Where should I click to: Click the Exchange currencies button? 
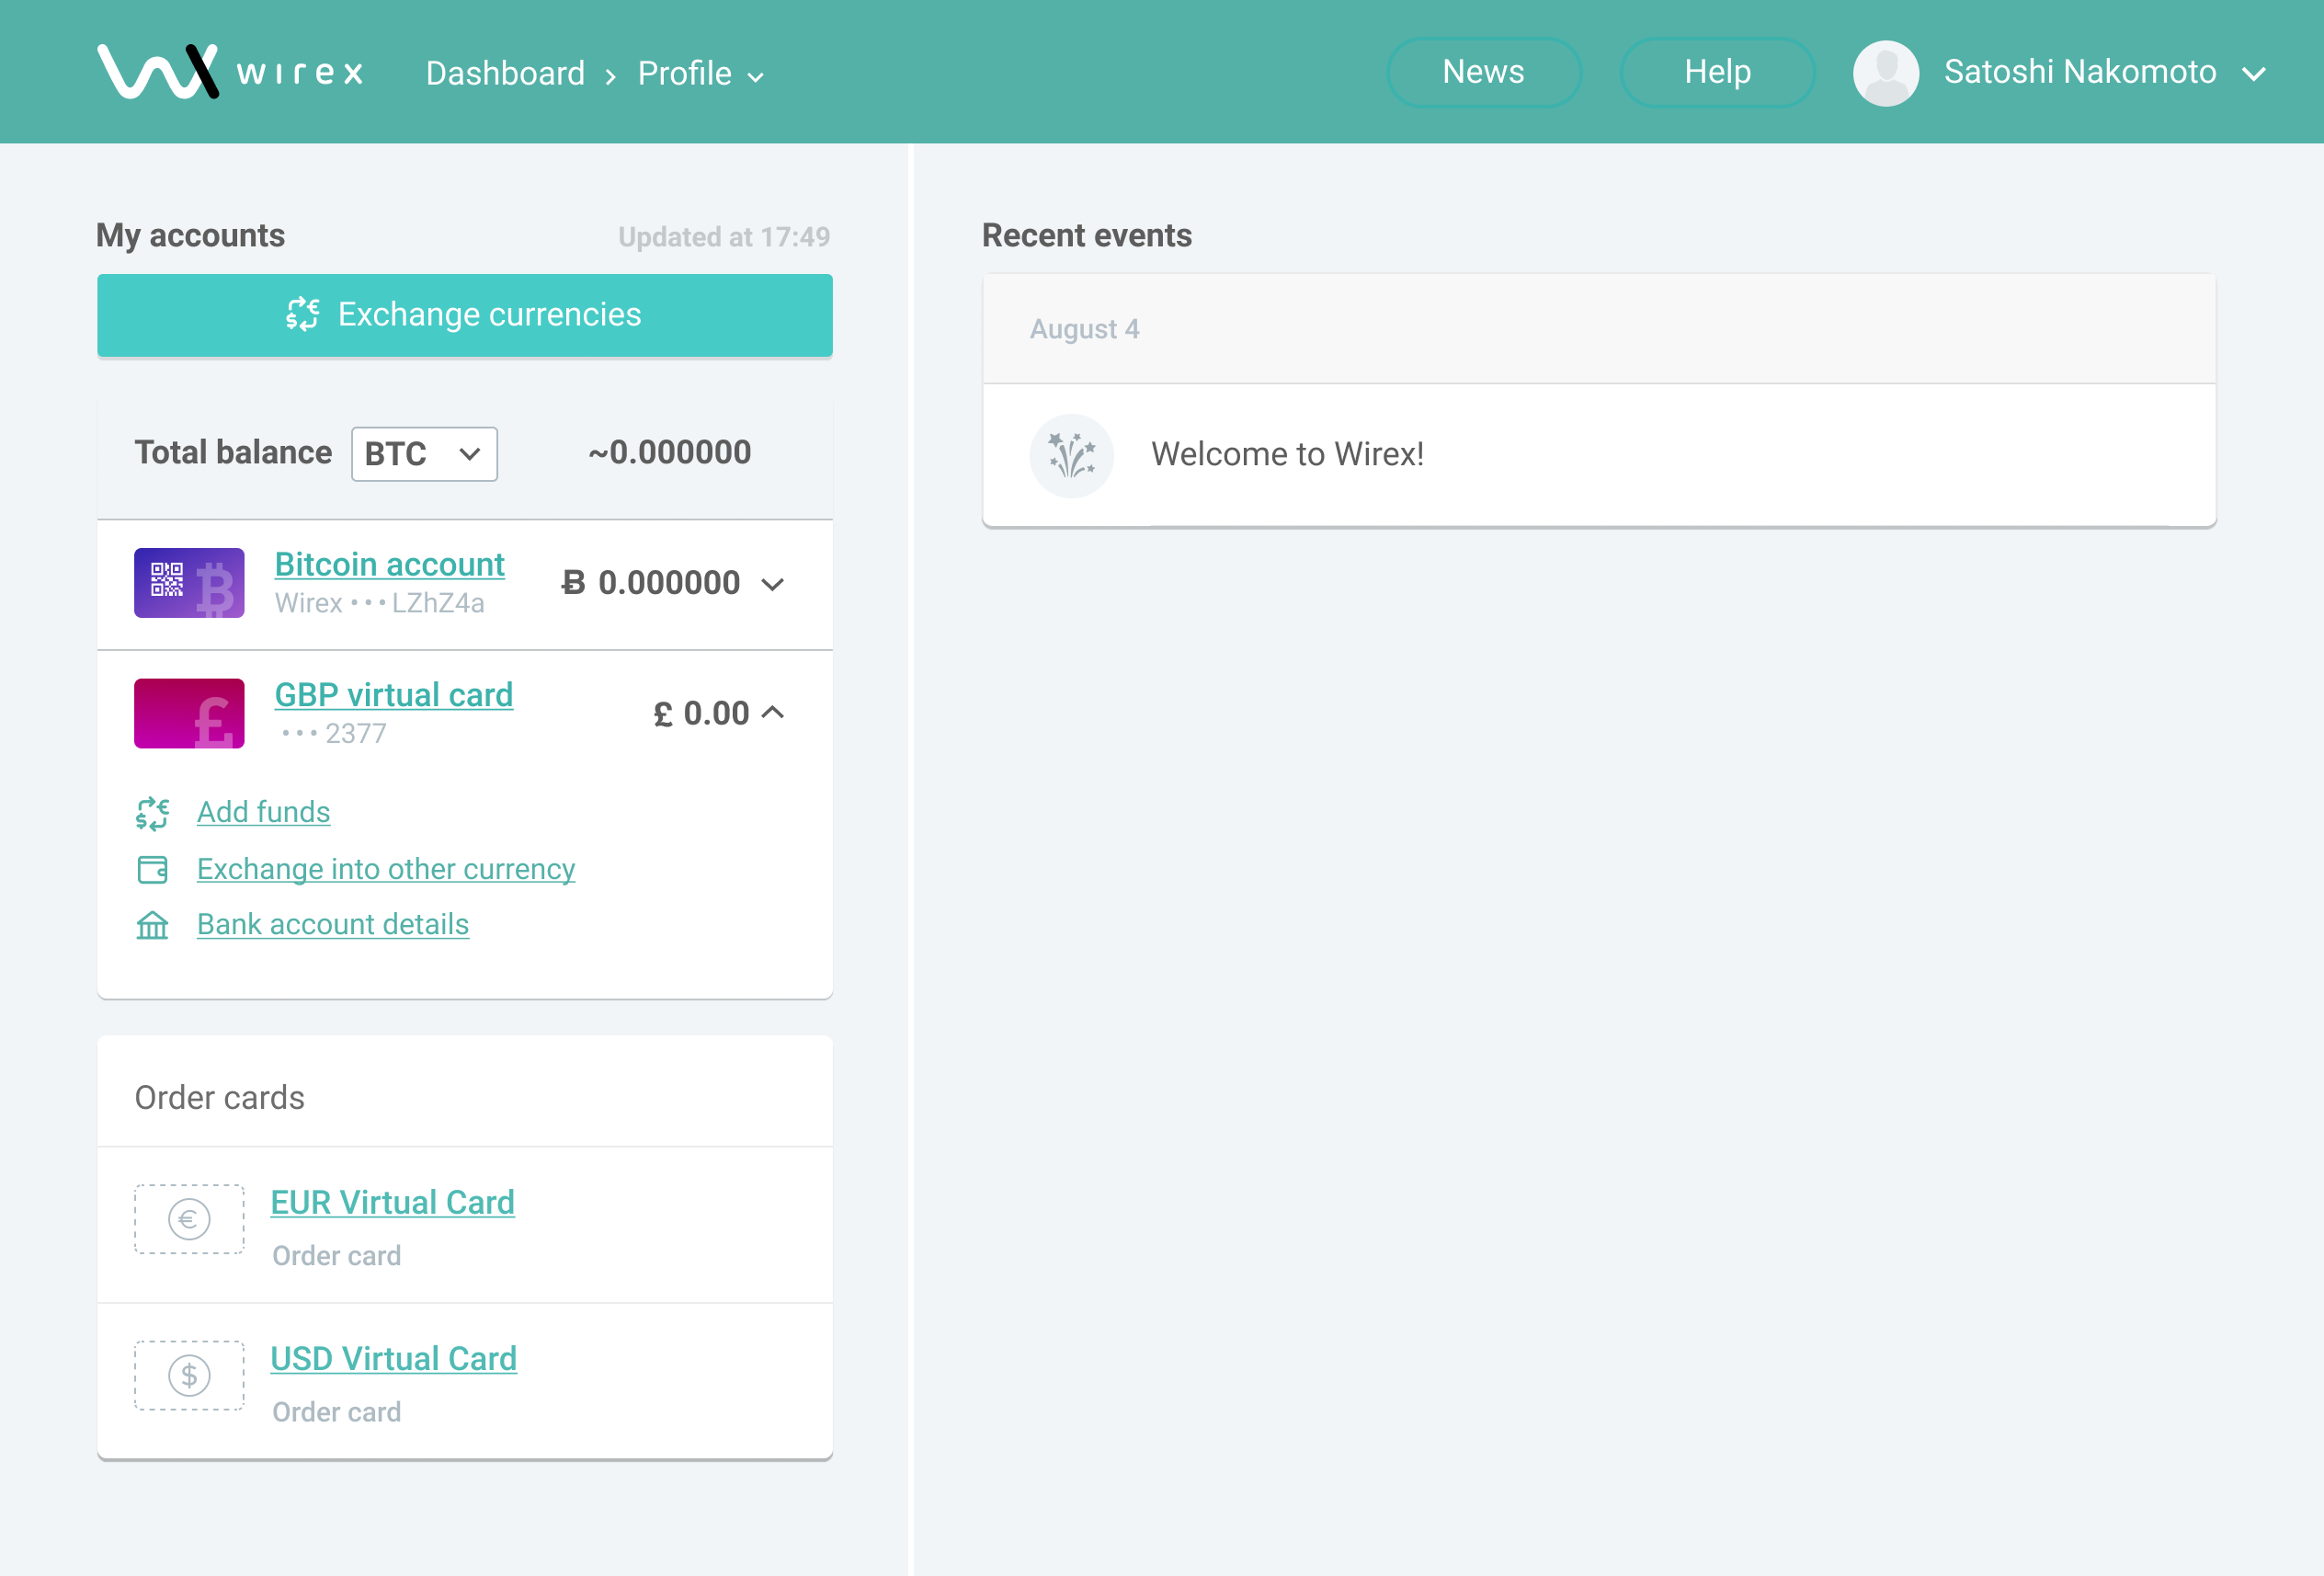tap(465, 315)
